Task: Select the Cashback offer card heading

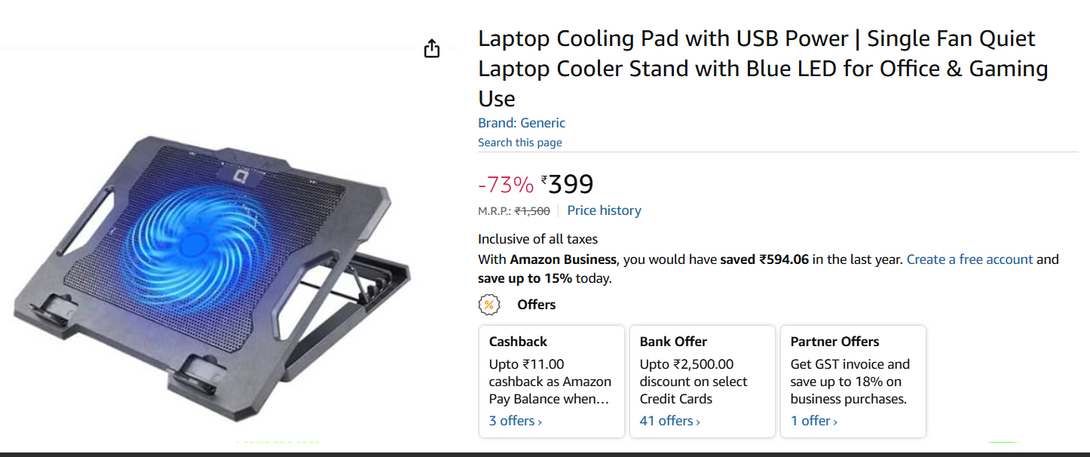Action: (518, 341)
